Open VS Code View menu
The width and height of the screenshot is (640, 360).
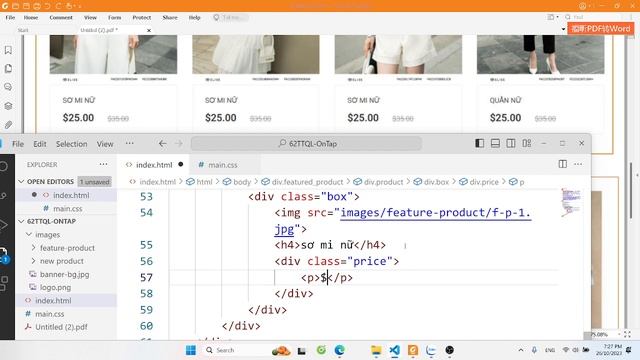pyautogui.click(x=105, y=144)
